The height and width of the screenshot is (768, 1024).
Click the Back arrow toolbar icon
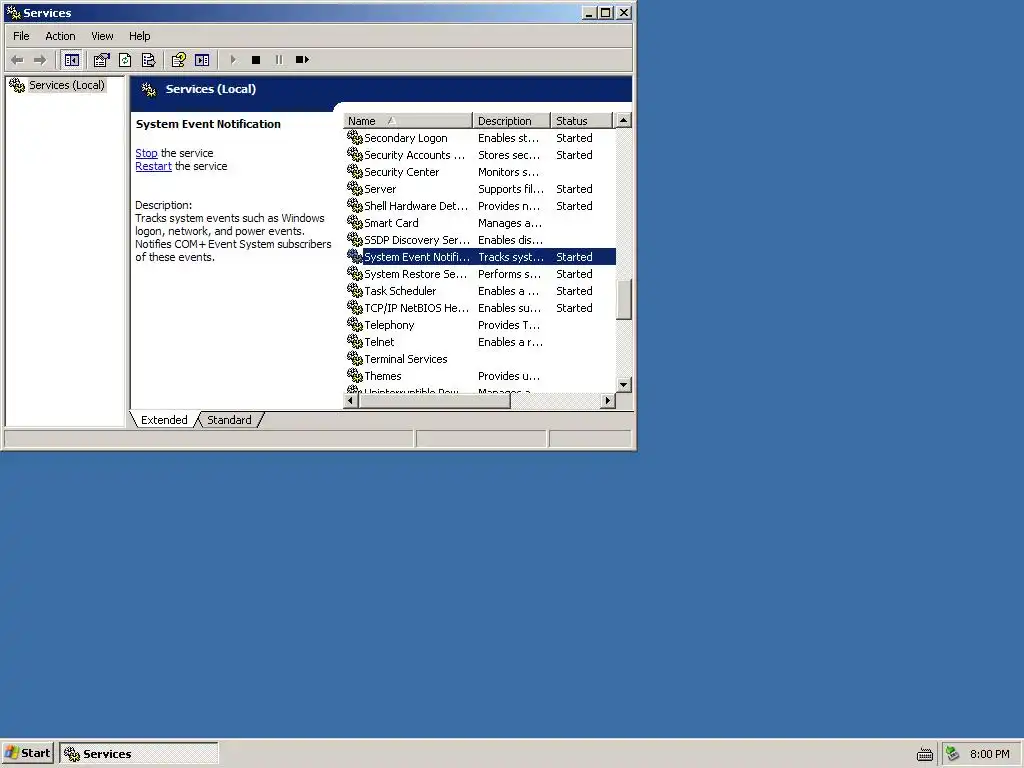[x=17, y=60]
